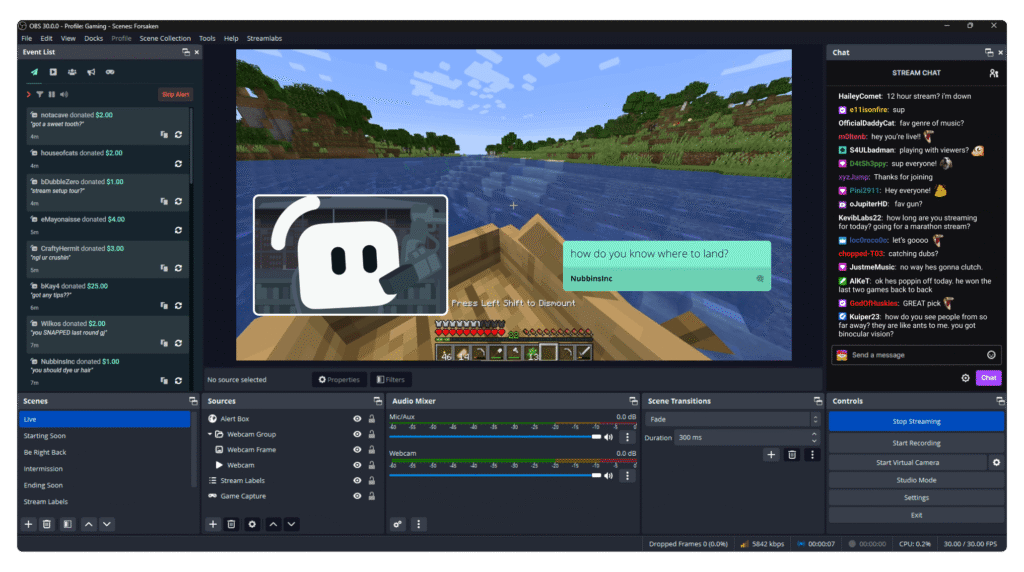Open the Edit menu
1024x572 pixels.
[x=46, y=39]
